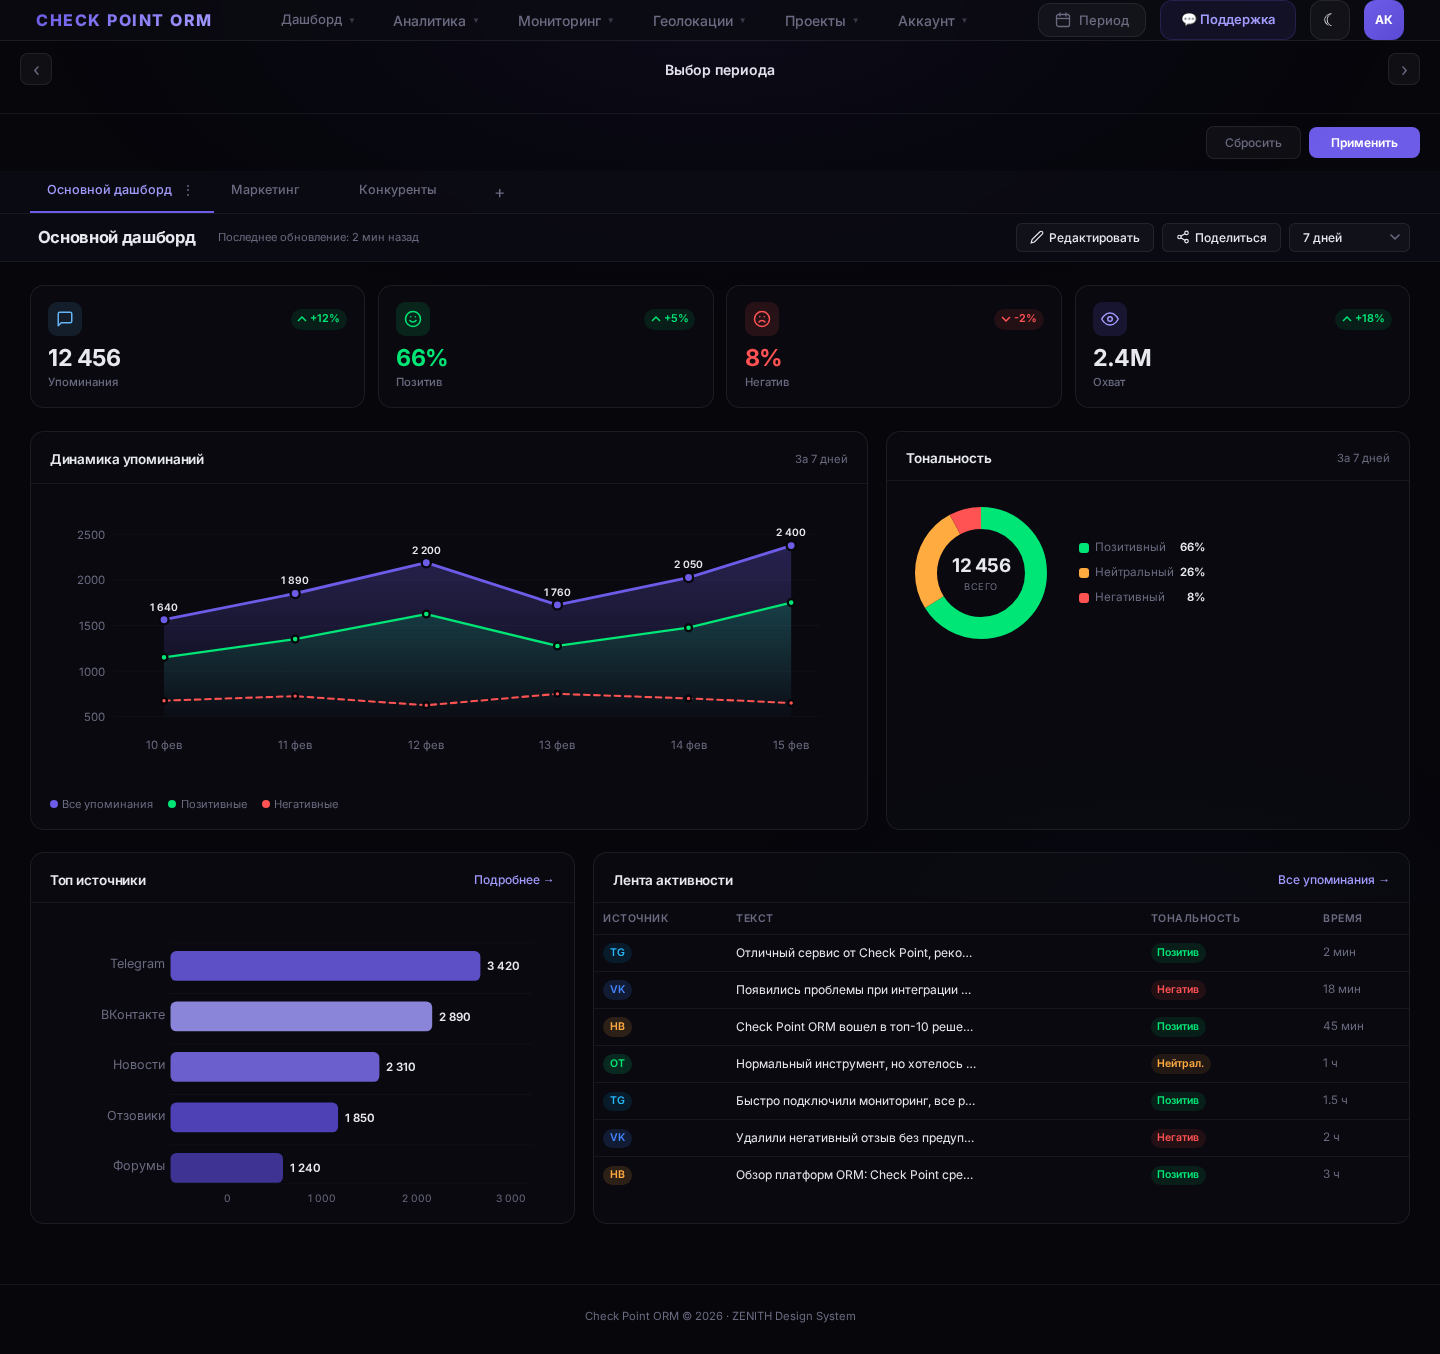Click the mentions chat bubble icon

tap(65, 319)
